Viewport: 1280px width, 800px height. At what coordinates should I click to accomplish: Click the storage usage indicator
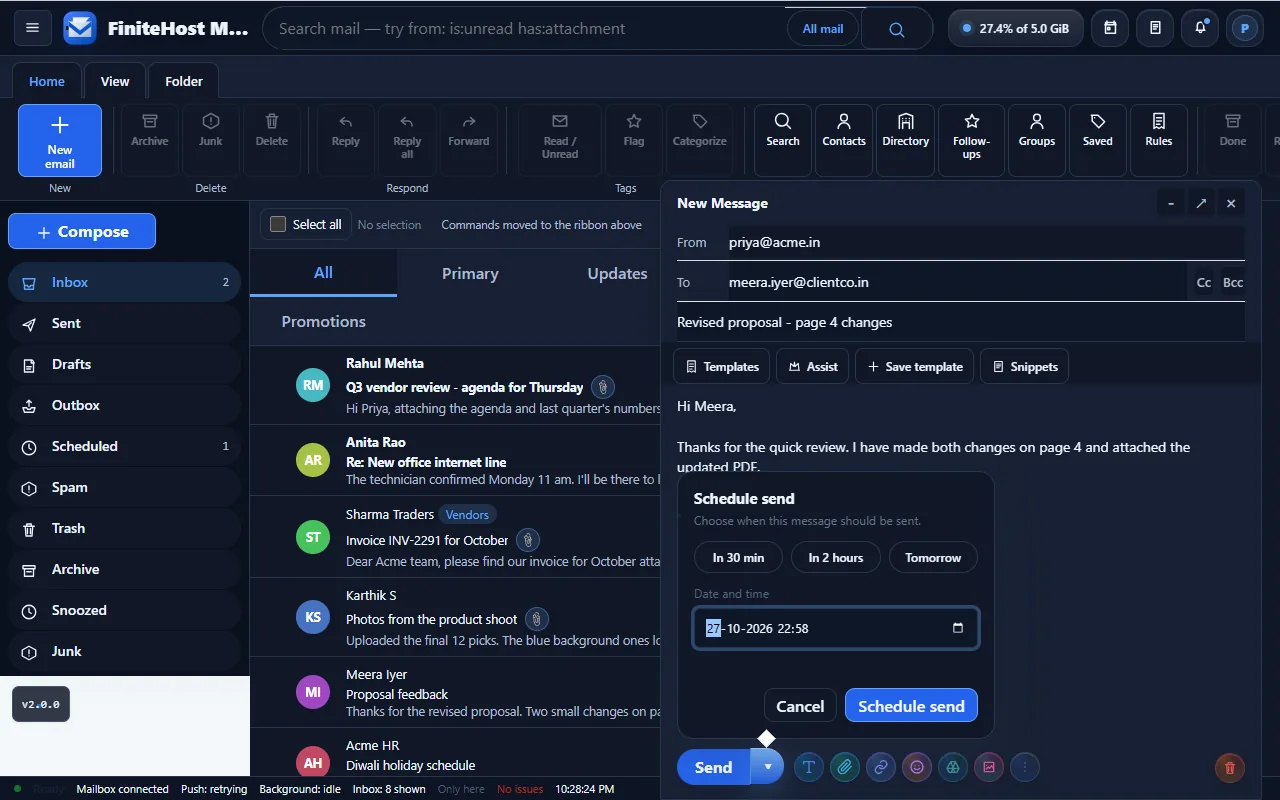pyautogui.click(x=1015, y=28)
